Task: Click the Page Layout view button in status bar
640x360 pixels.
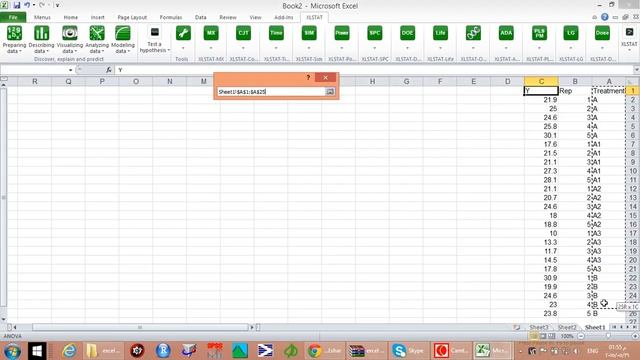Action: [543, 336]
